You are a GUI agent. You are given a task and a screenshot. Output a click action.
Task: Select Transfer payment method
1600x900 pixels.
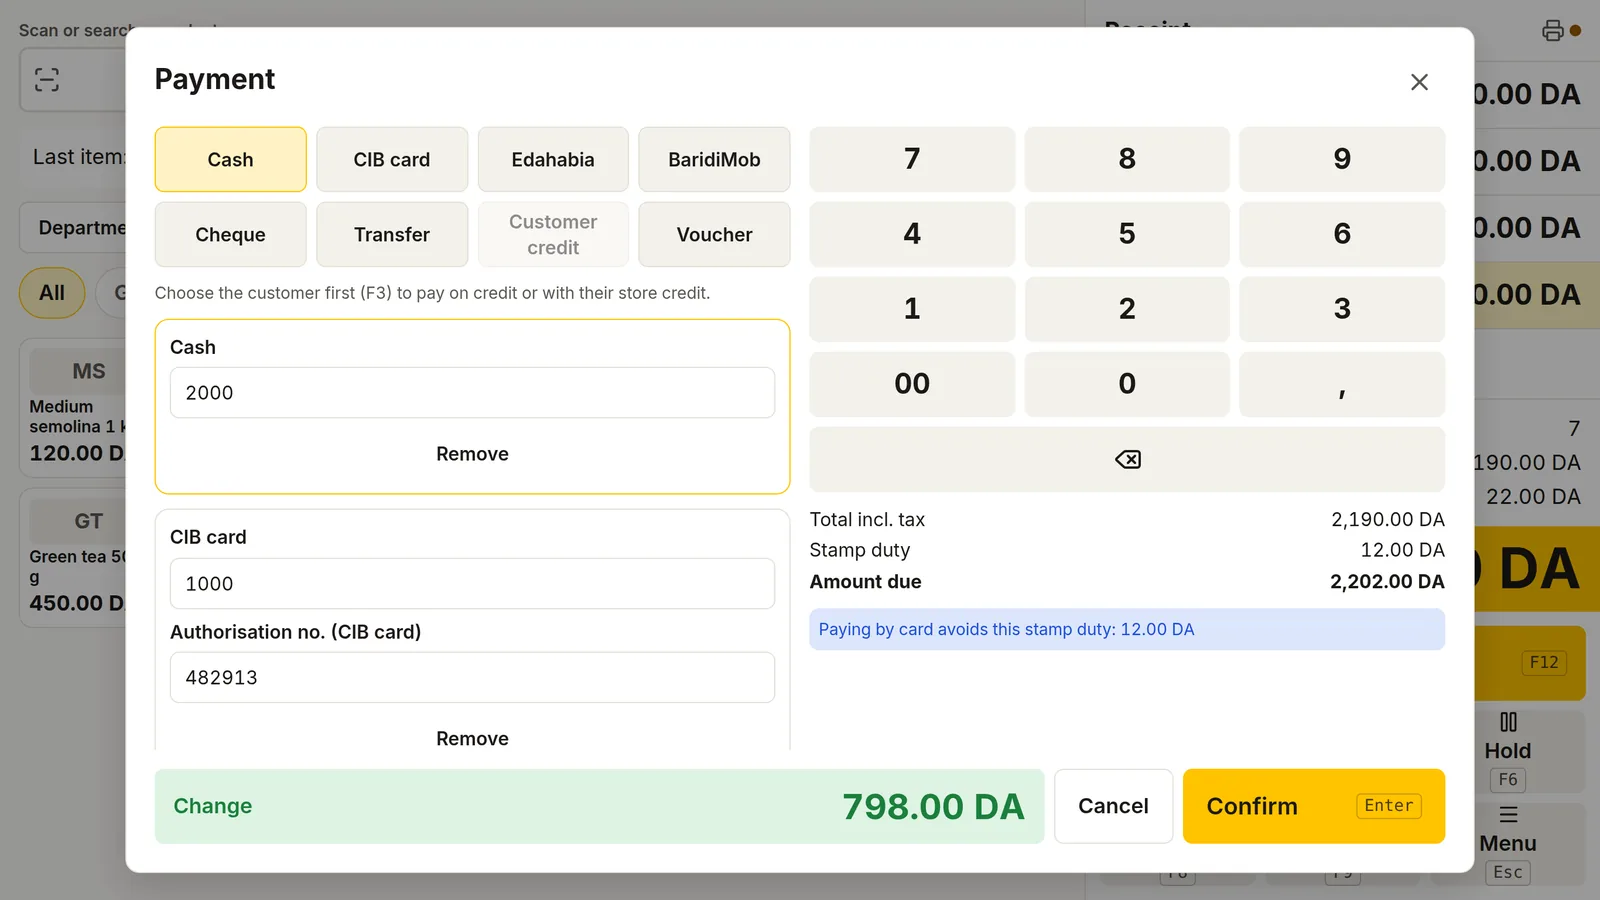tap(392, 234)
